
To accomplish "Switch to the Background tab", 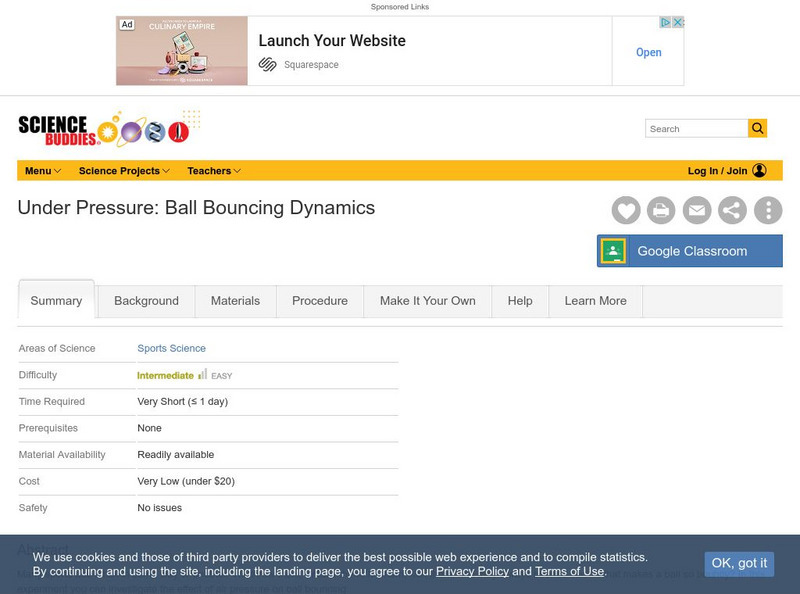I will [x=146, y=301].
